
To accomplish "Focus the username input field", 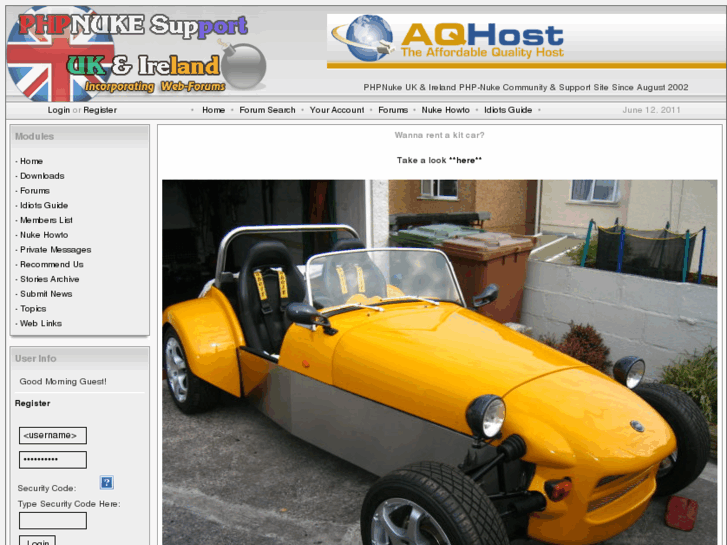I will [x=53, y=436].
